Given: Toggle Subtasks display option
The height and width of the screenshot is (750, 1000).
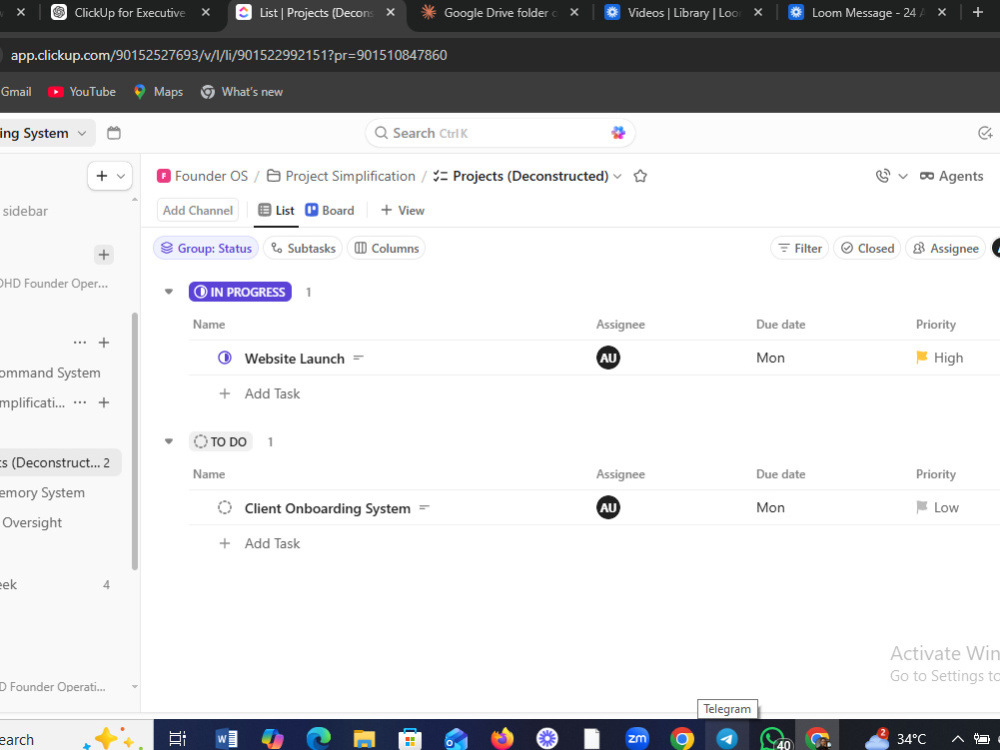Looking at the screenshot, I should coord(303,248).
